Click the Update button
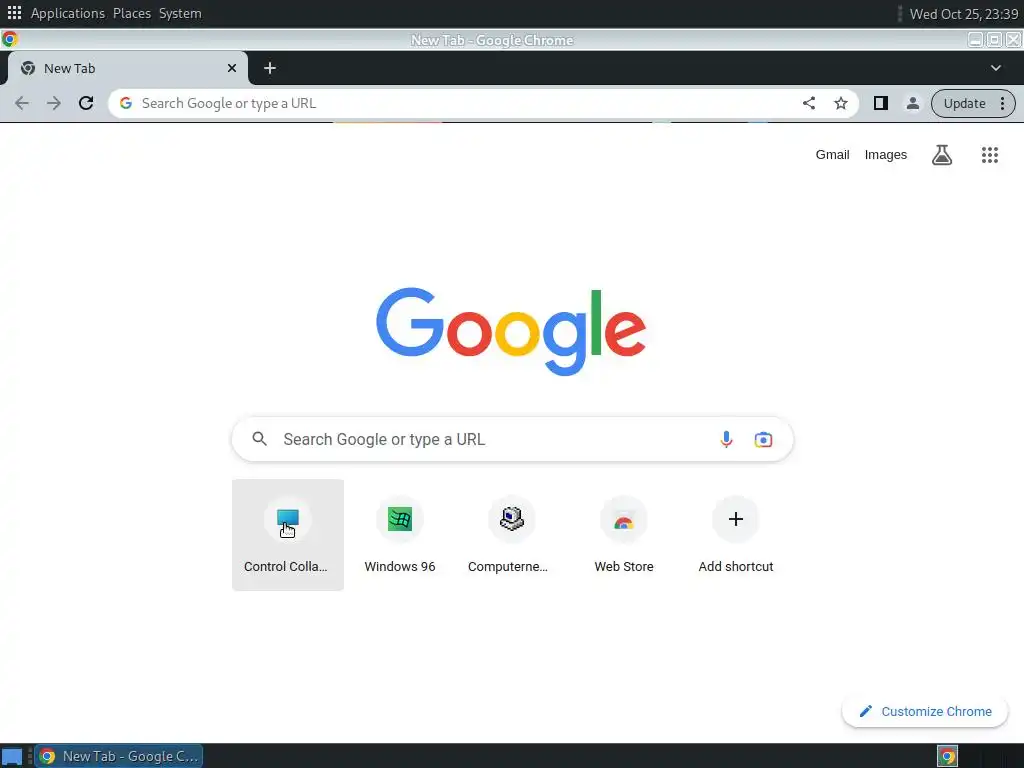Screen dimensions: 1024x768 click(964, 103)
